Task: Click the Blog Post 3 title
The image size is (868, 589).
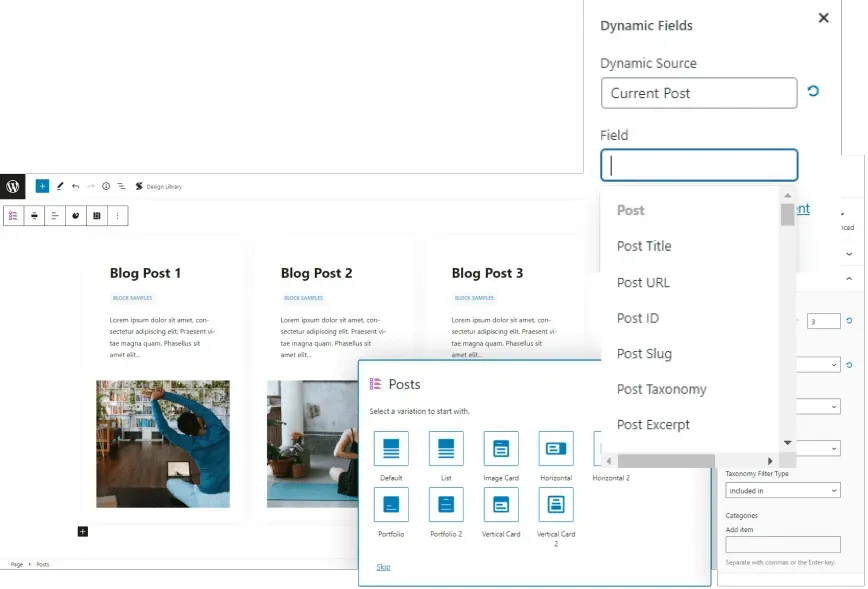Action: (x=487, y=273)
